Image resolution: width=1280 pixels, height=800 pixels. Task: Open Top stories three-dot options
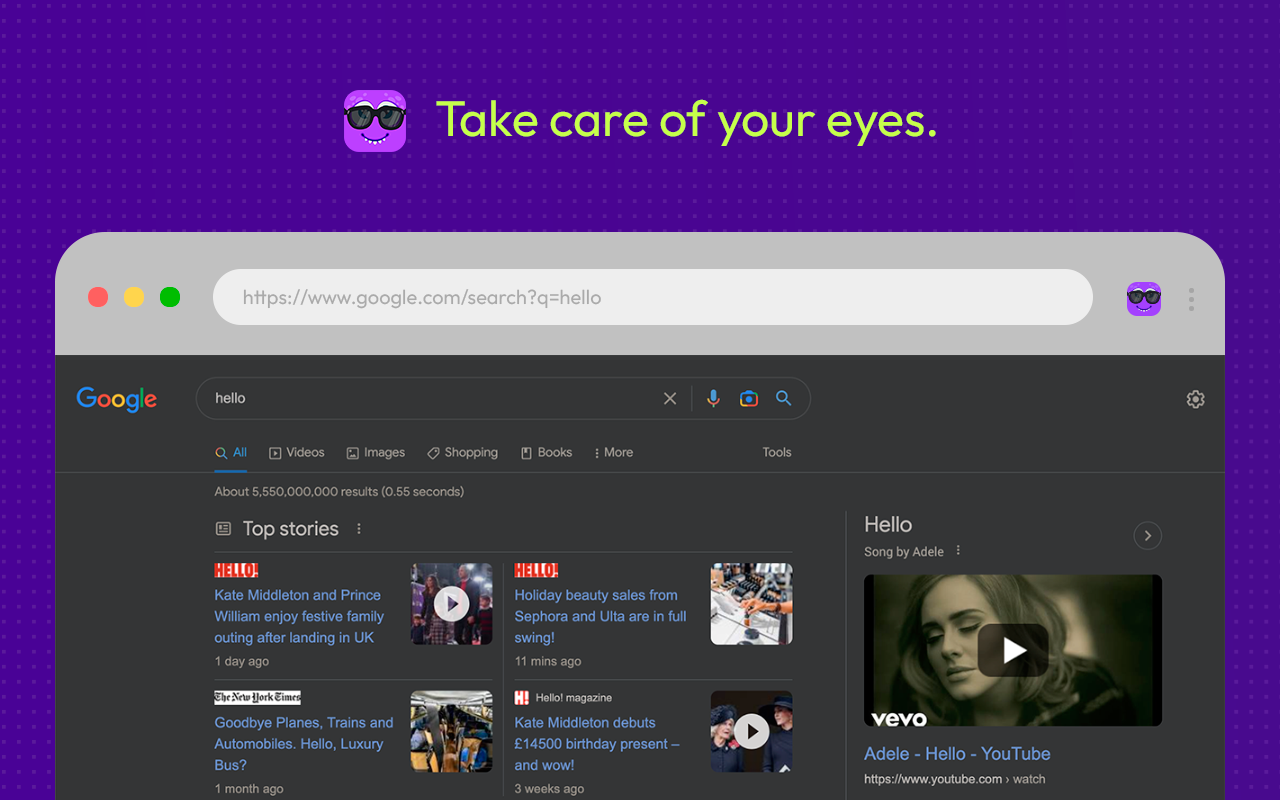(x=359, y=529)
